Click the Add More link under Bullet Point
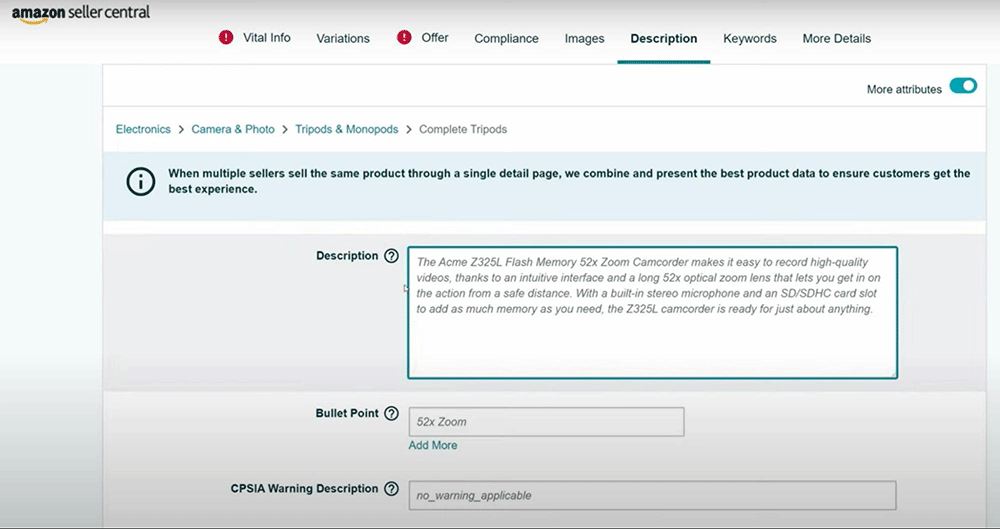Viewport: 1000px width, 529px height. tap(433, 445)
